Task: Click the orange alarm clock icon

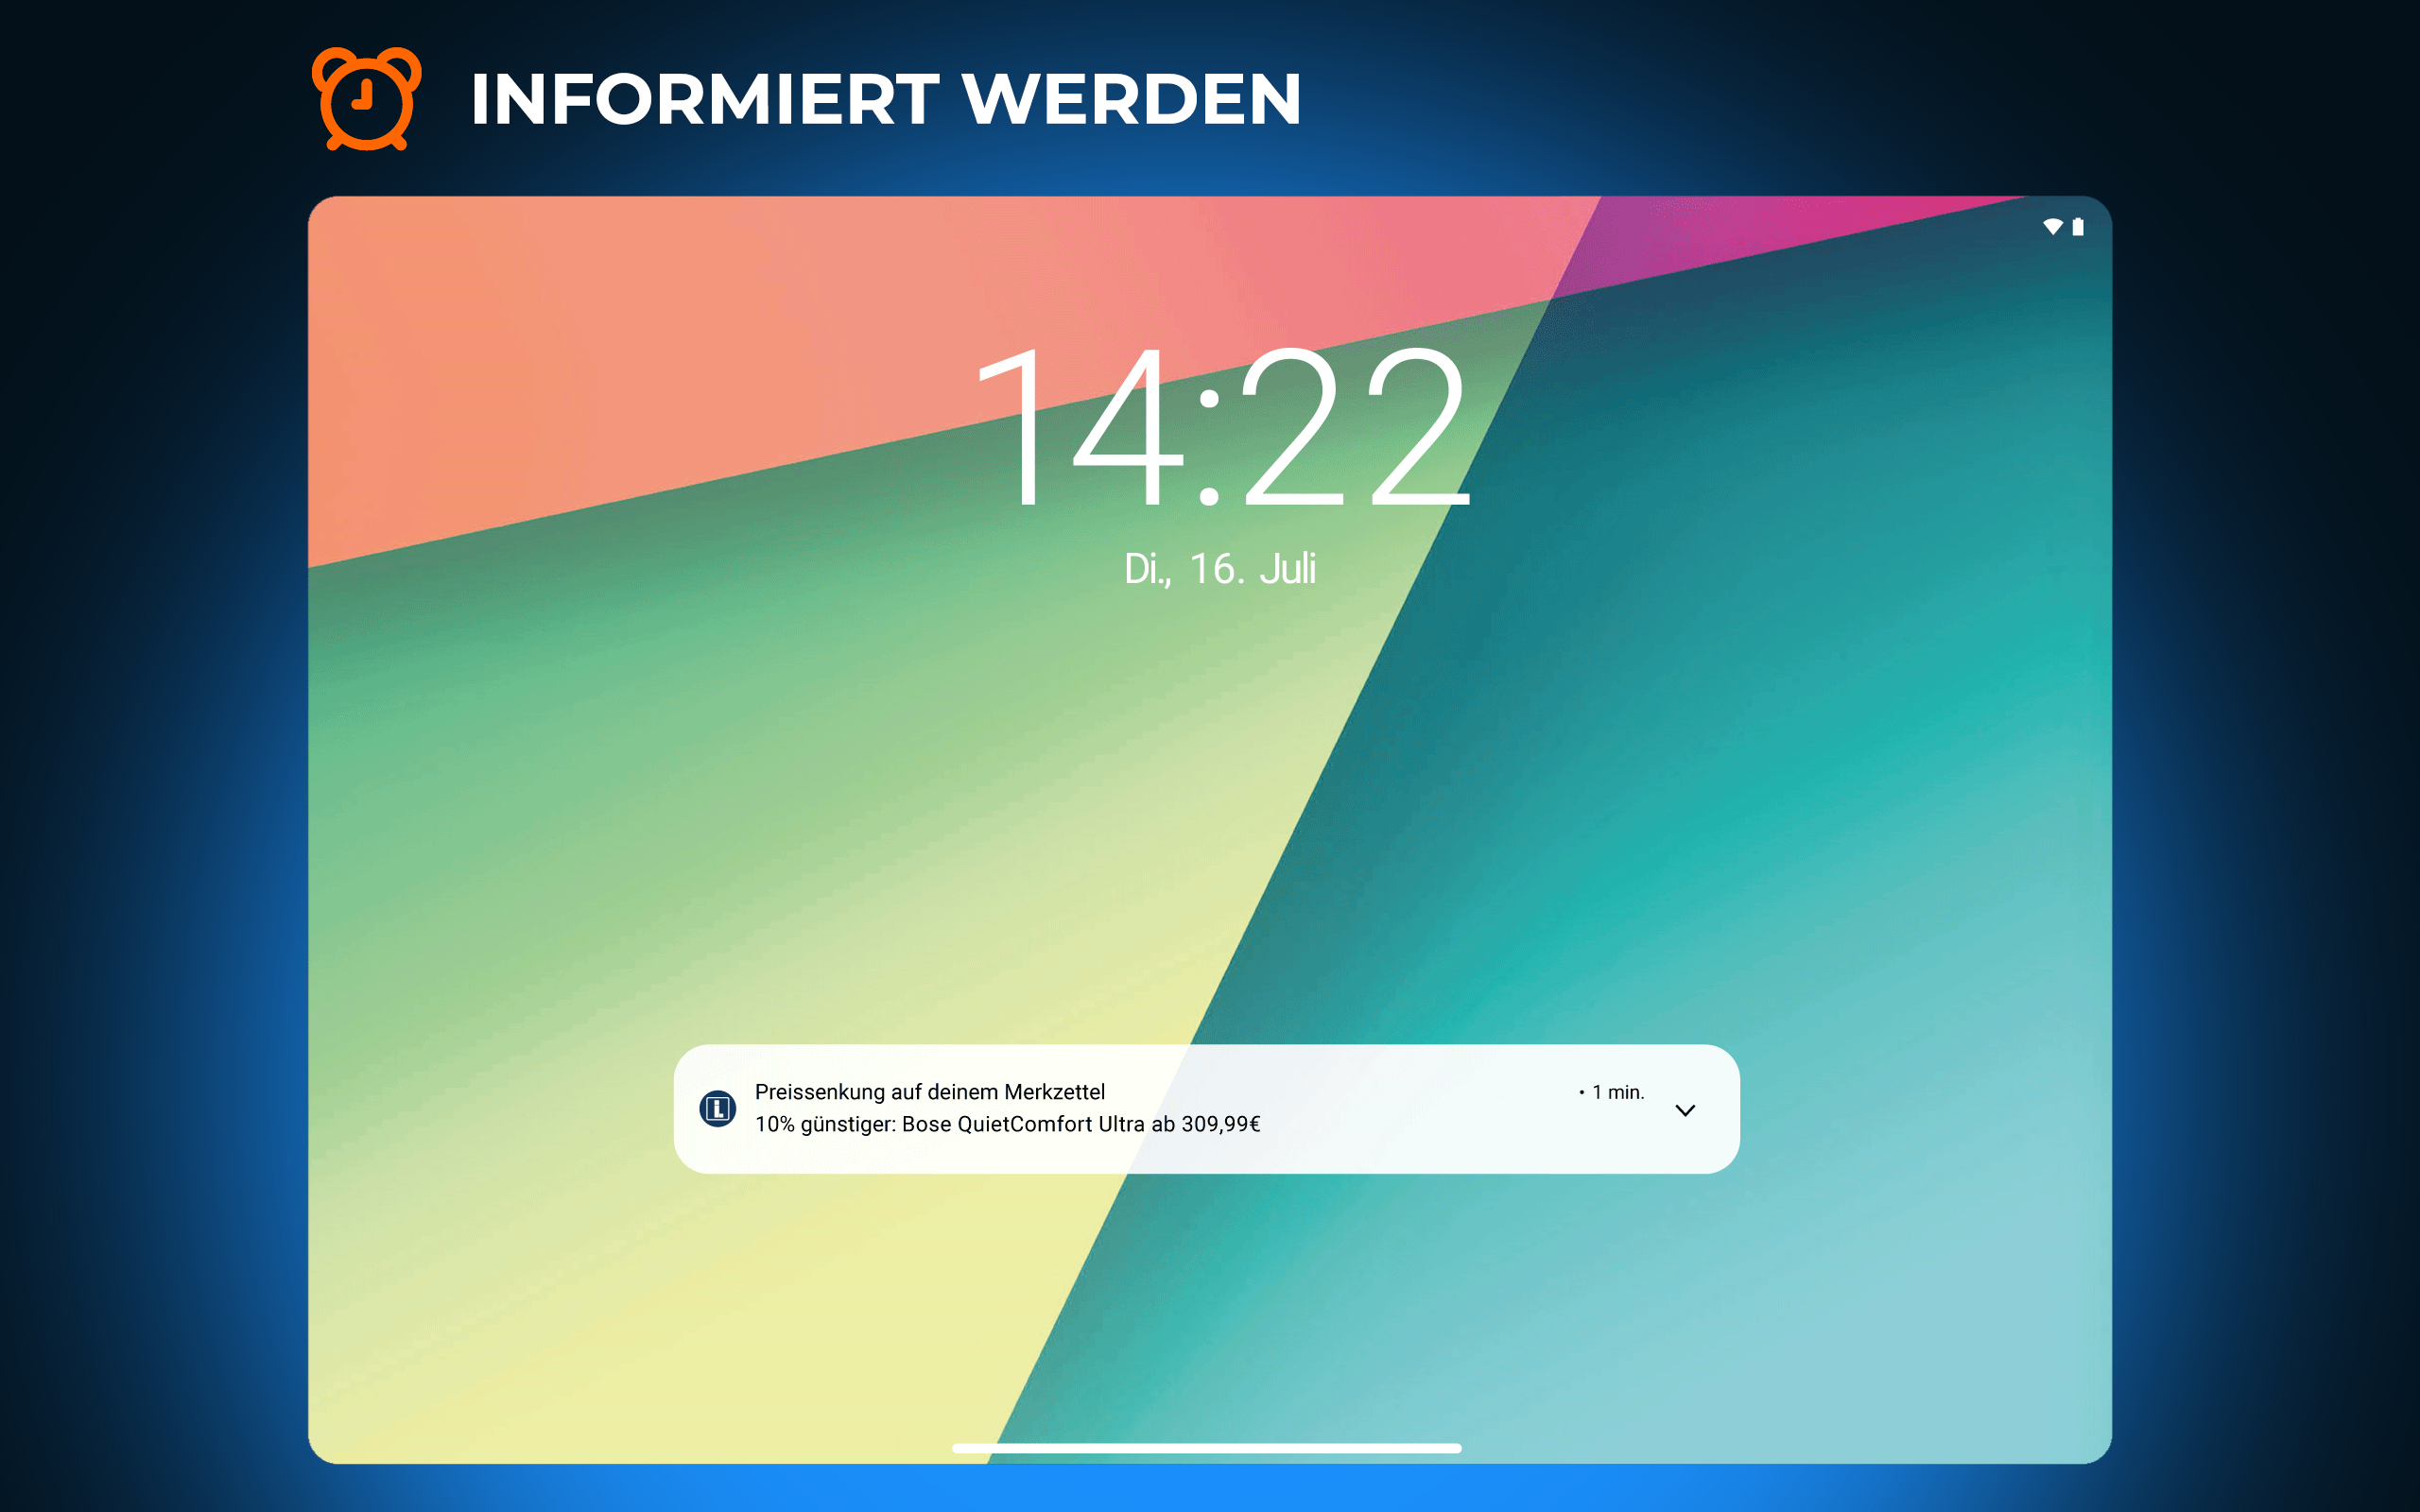Action: [366, 98]
